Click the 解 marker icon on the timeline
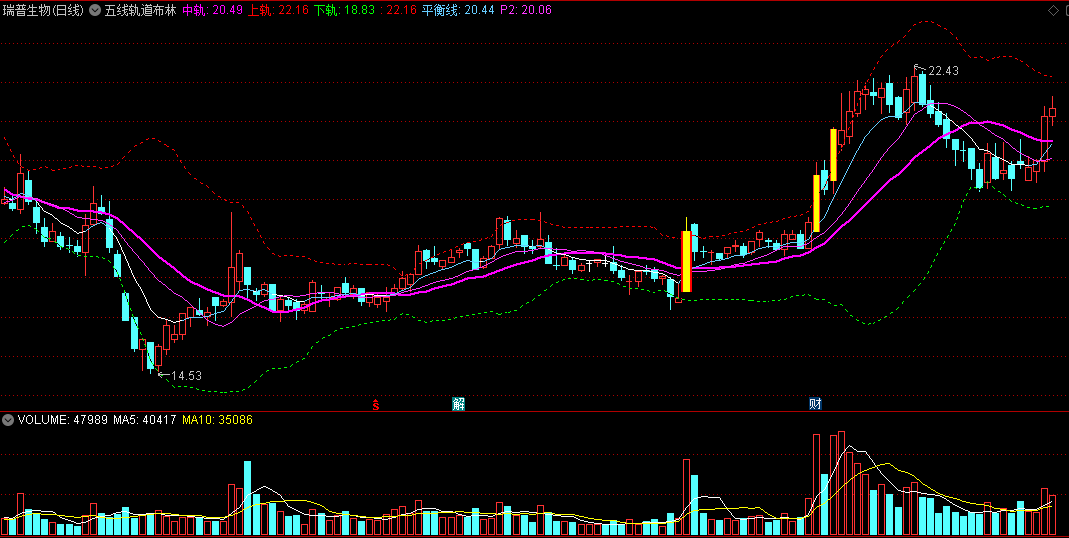Image resolution: width=1069 pixels, height=538 pixels. pos(458,404)
